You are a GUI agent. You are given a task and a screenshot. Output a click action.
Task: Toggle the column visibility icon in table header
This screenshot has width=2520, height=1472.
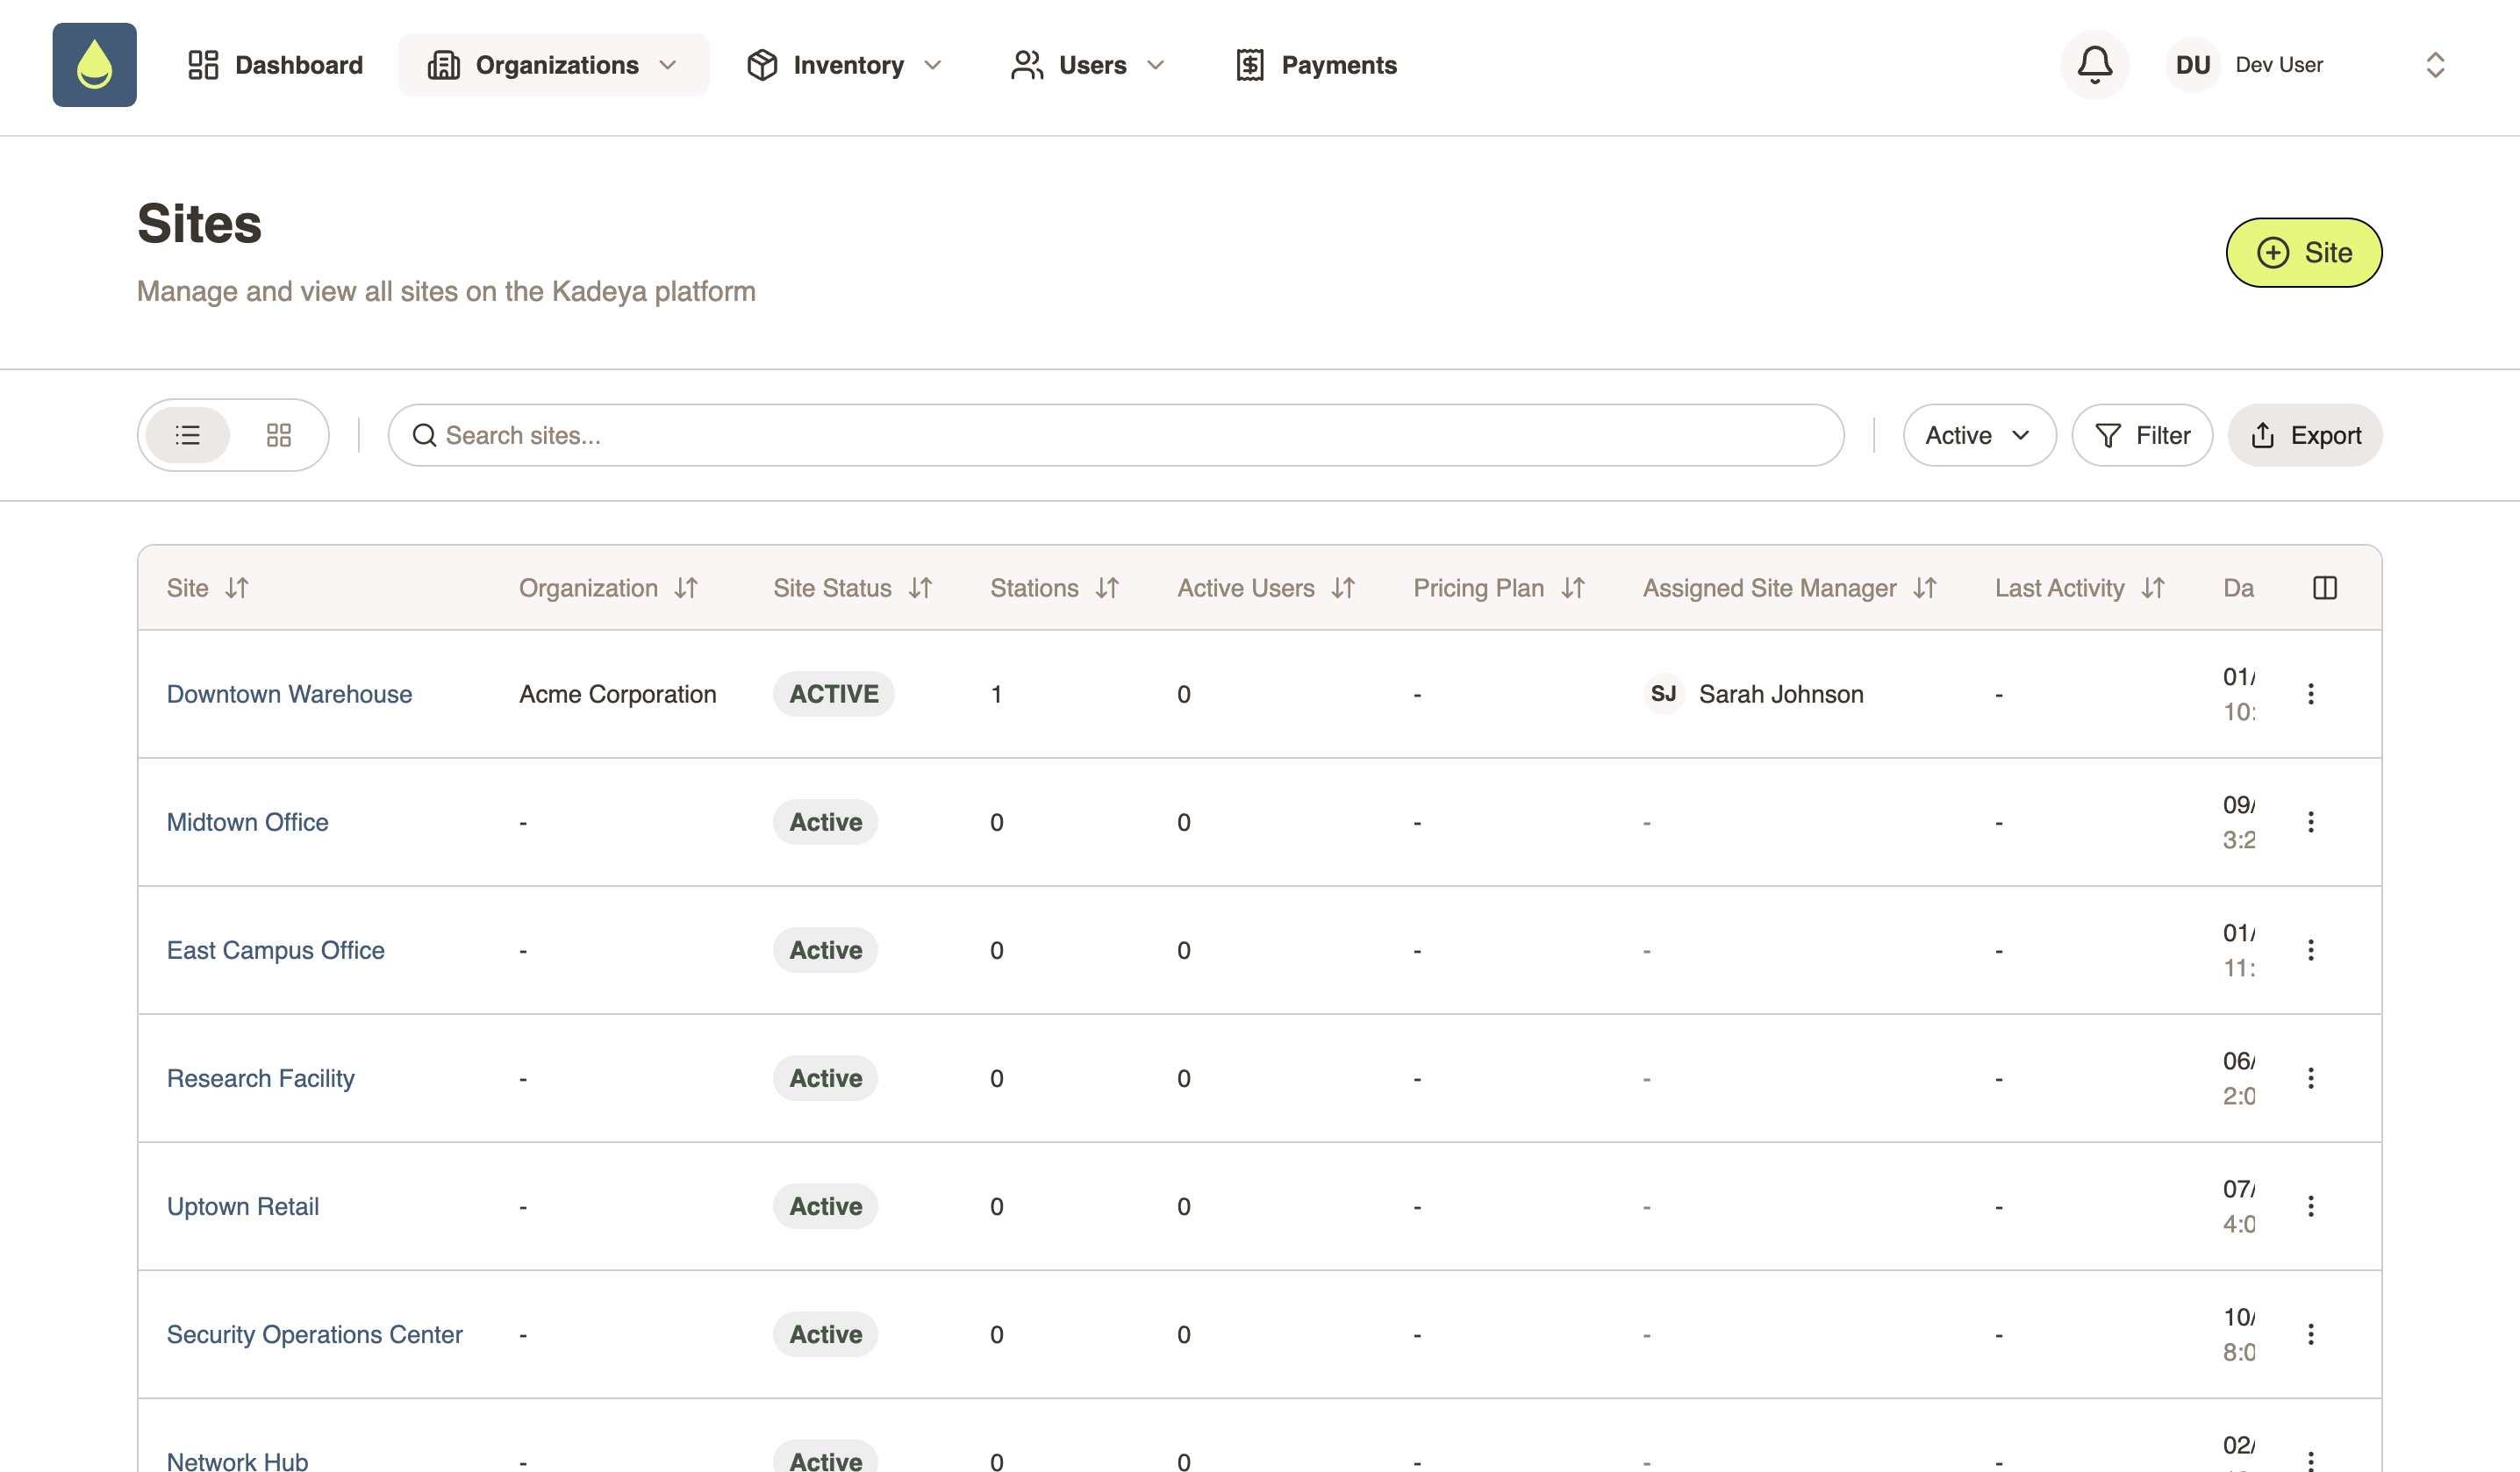click(2324, 588)
